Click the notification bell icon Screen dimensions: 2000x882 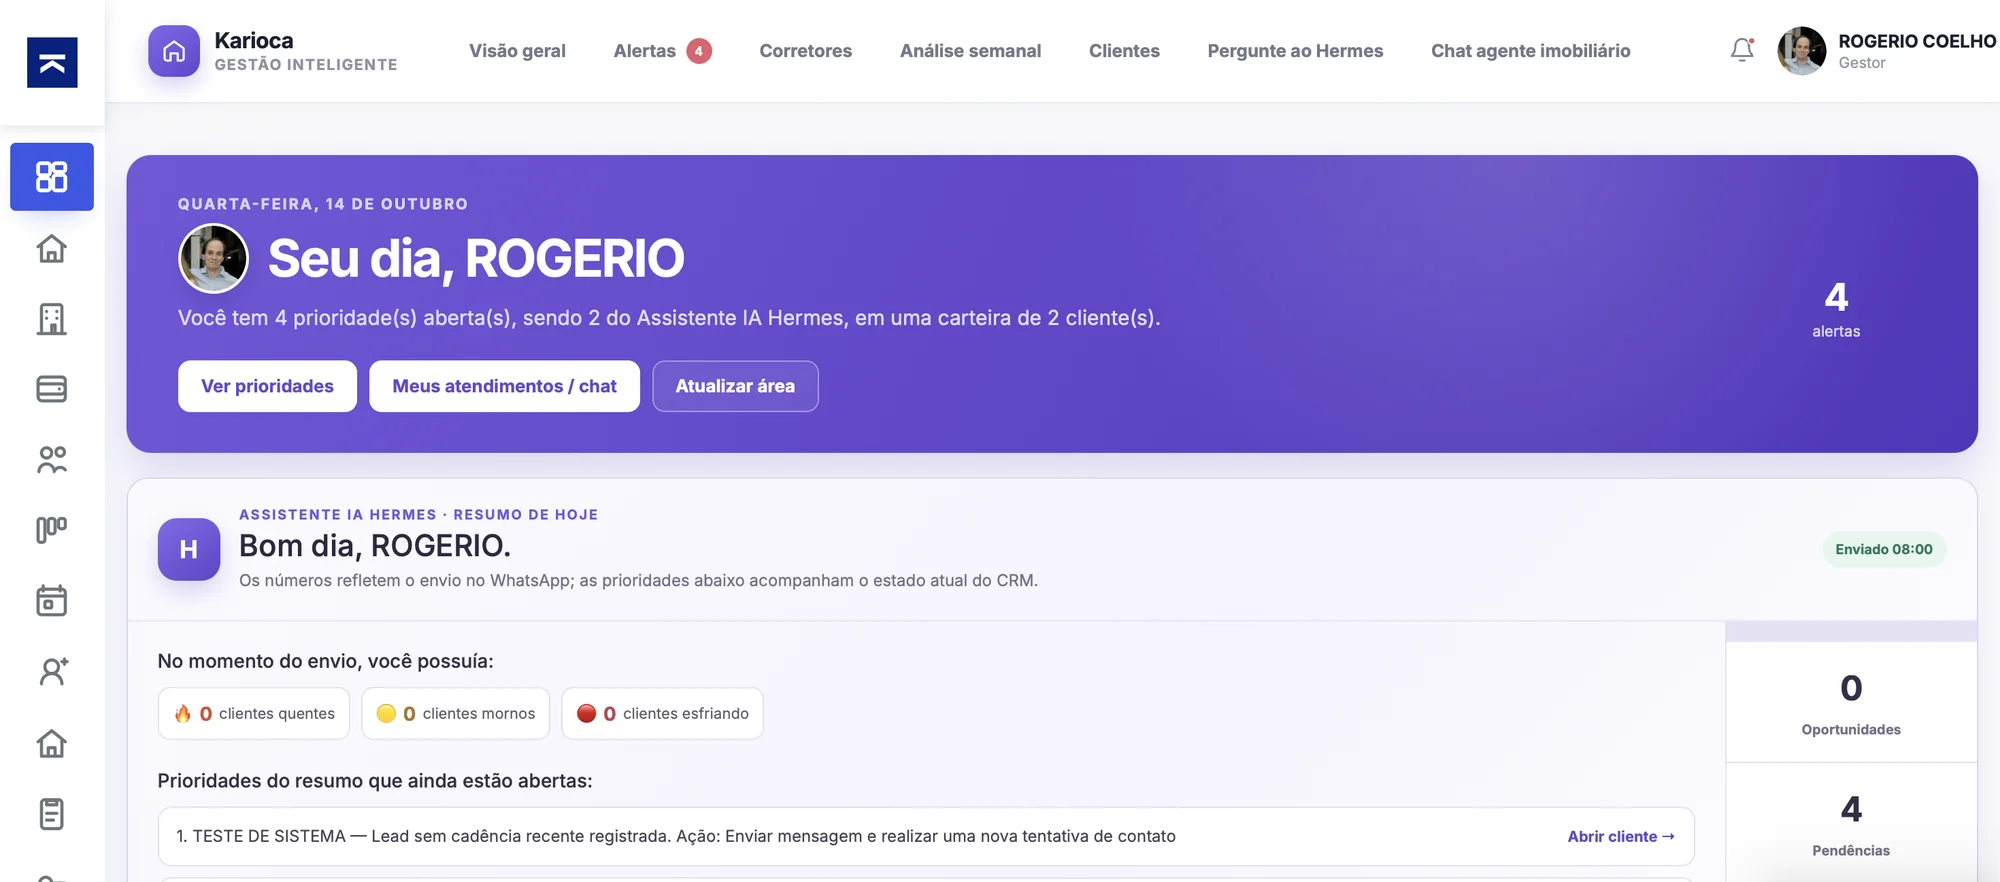click(1742, 50)
